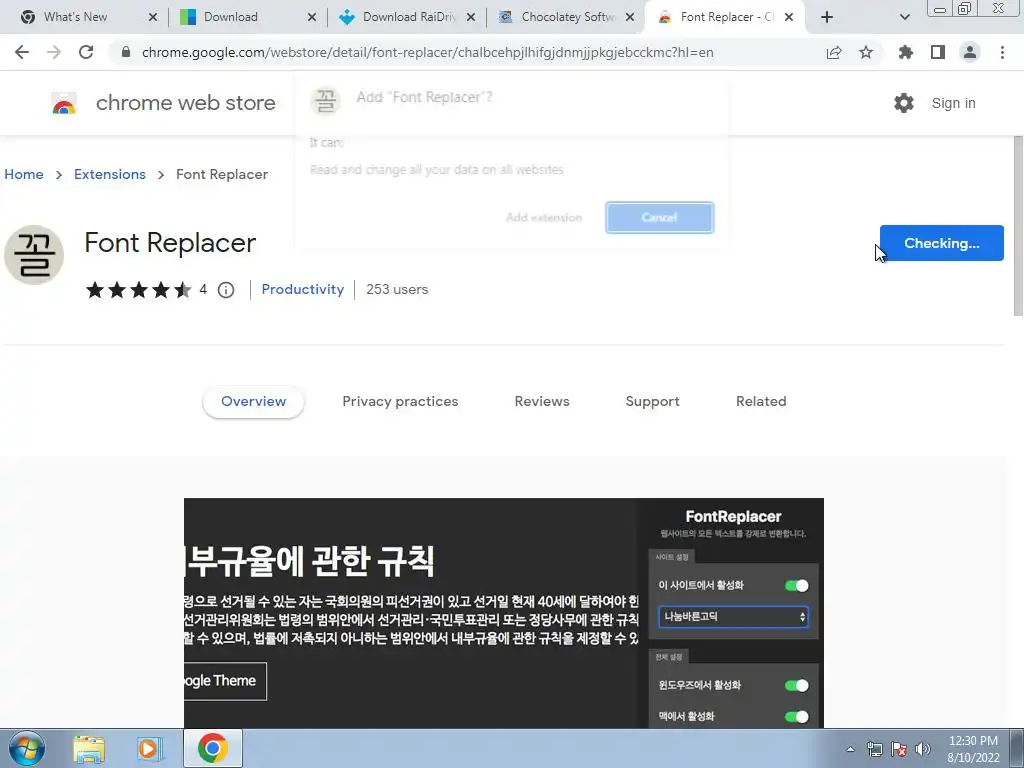1024x768 pixels.
Task: Click the Chrome taskbar icon
Action: pyautogui.click(x=213, y=748)
